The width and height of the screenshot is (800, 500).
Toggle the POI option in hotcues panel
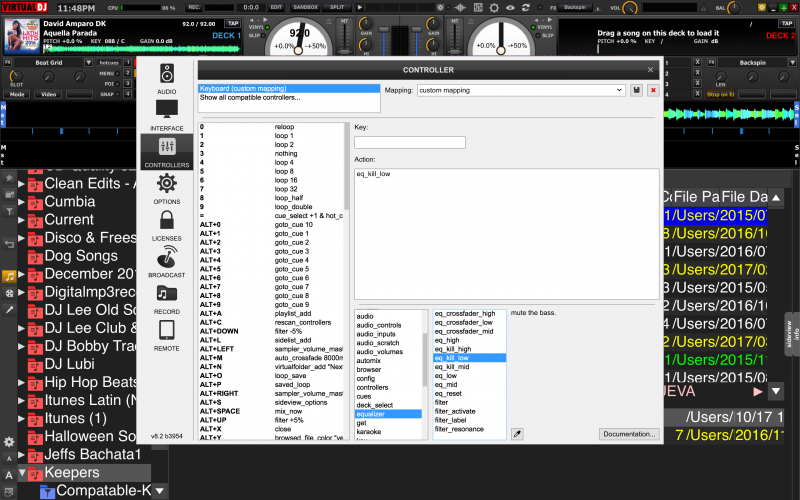tap(113, 84)
